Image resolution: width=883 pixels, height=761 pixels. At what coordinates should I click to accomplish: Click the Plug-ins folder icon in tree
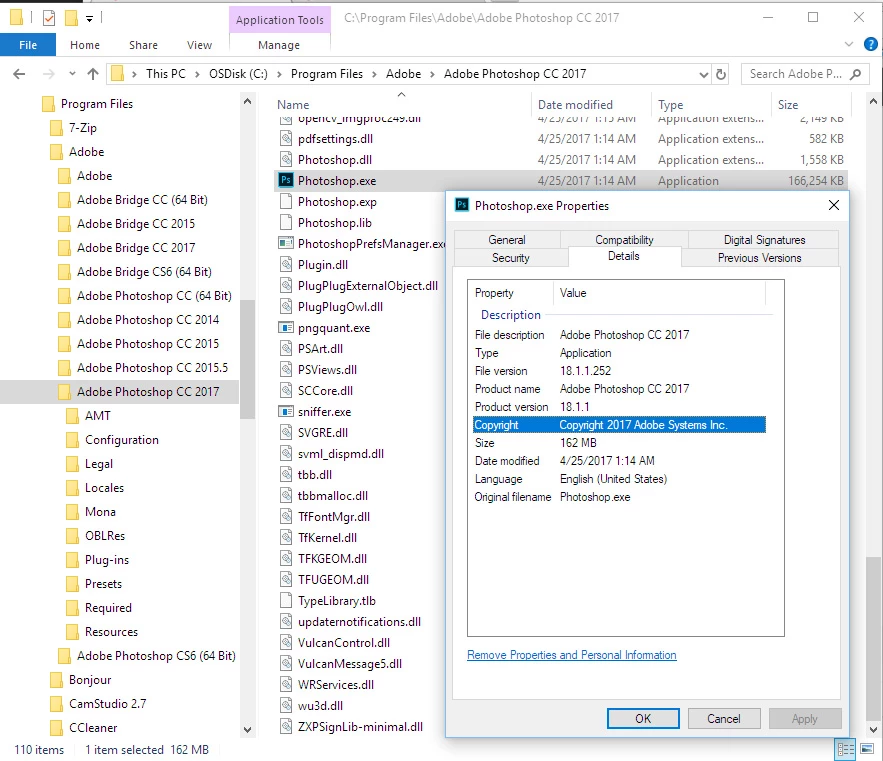[x=72, y=560]
